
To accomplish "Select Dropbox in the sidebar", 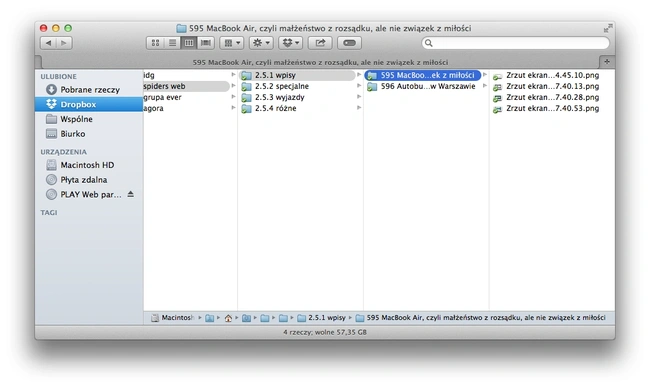I will [89, 104].
